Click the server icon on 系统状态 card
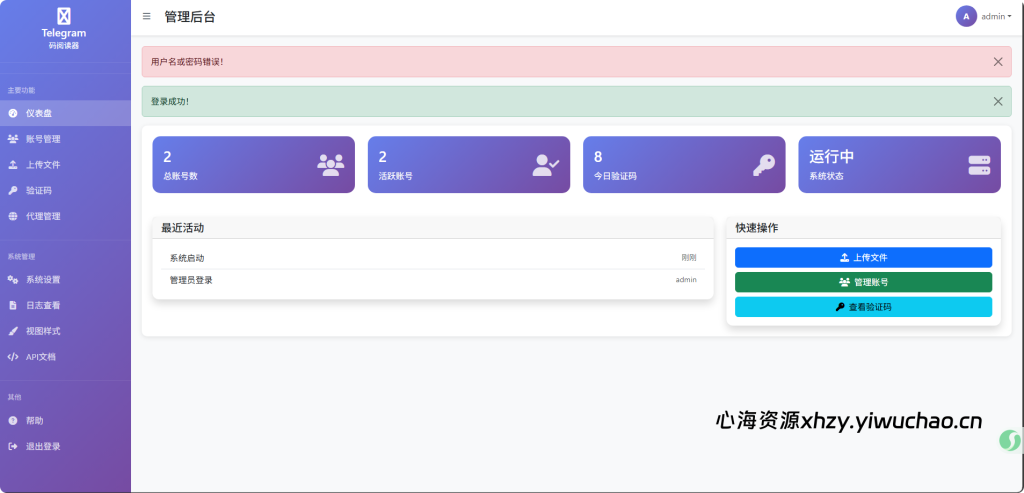 point(978,165)
